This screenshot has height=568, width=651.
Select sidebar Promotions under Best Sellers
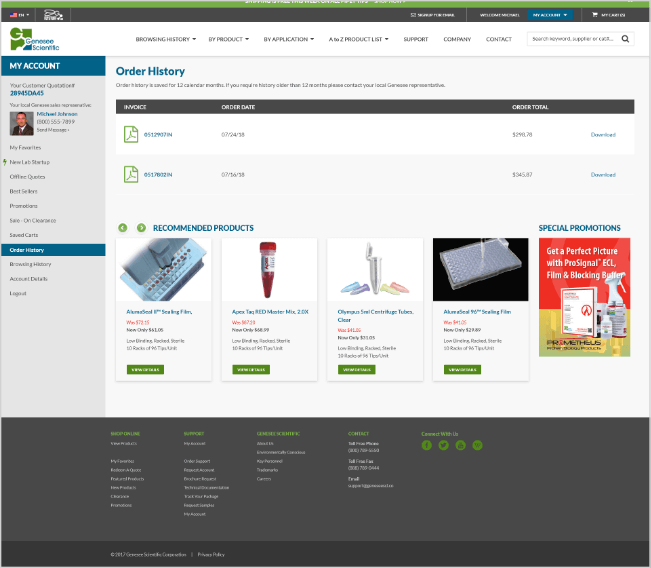[x=23, y=206]
